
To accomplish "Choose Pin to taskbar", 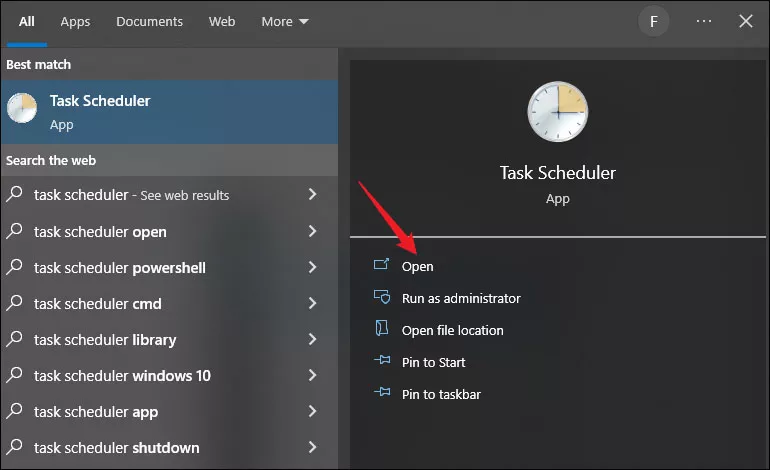I will coord(441,394).
